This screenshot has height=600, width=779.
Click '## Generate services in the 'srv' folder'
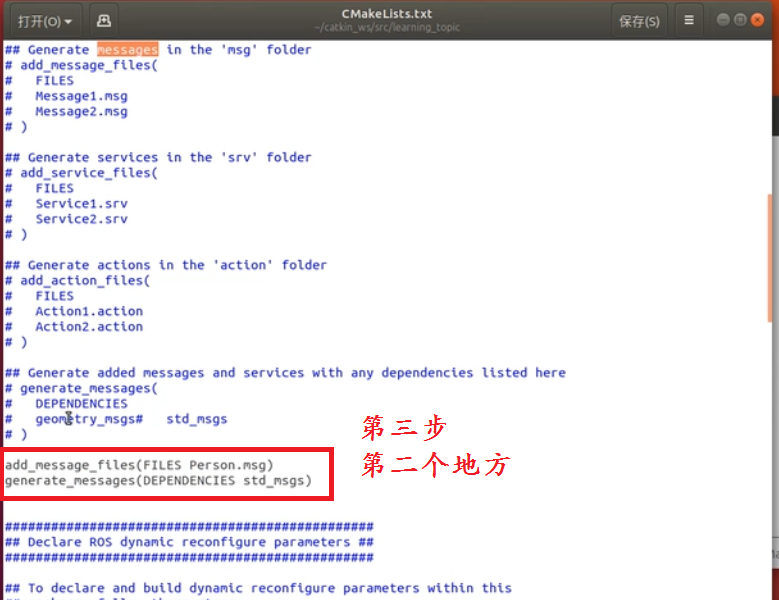158,157
